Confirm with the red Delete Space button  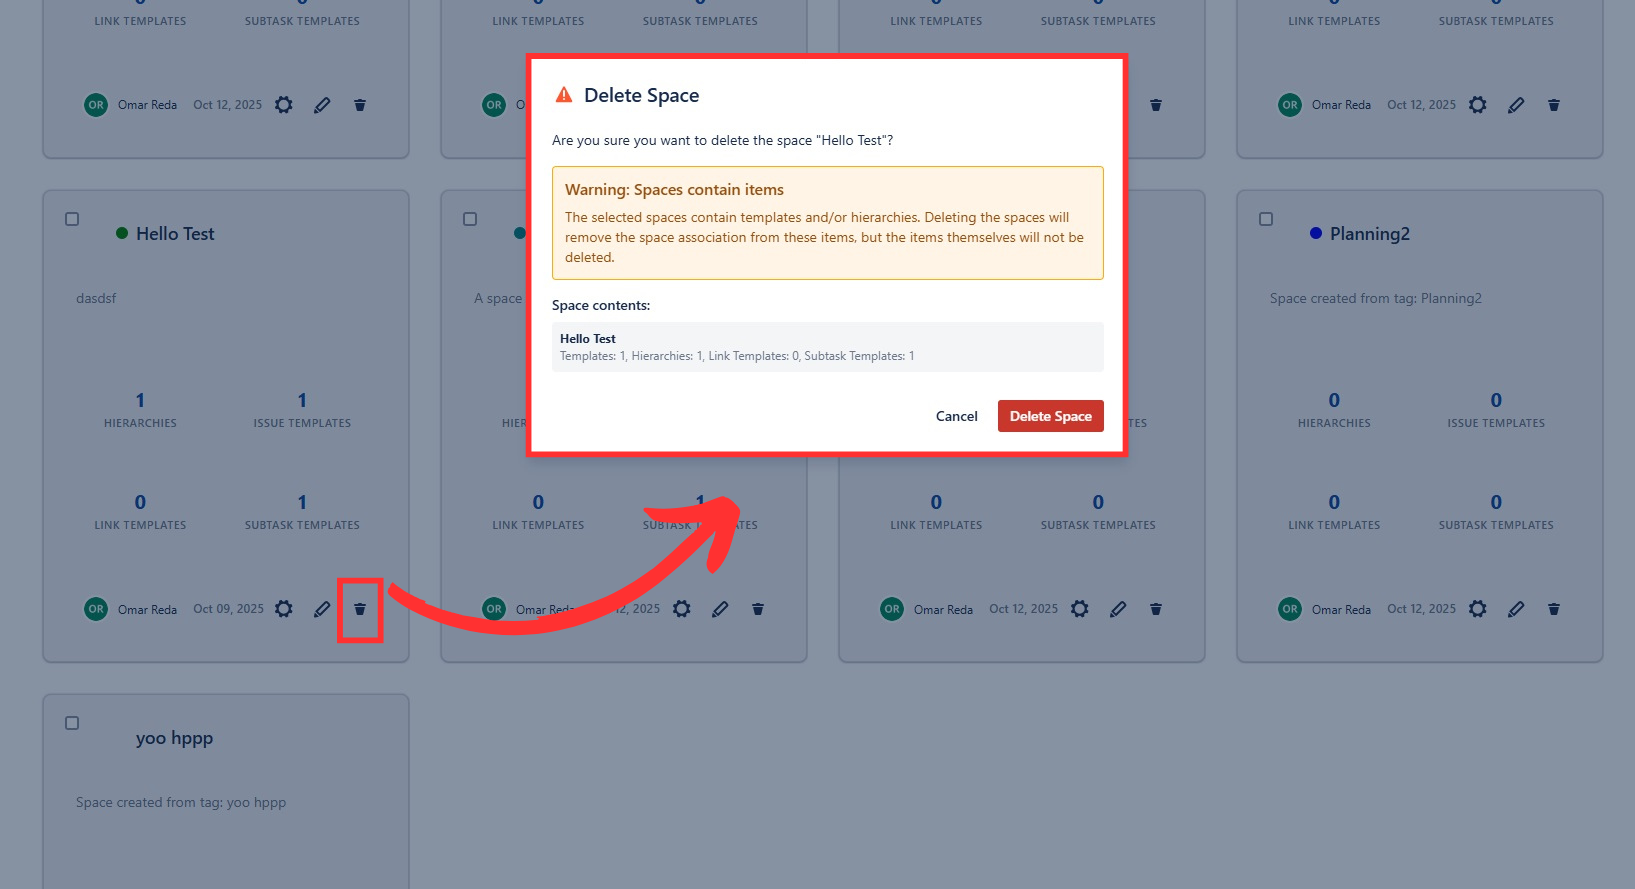pos(1050,416)
